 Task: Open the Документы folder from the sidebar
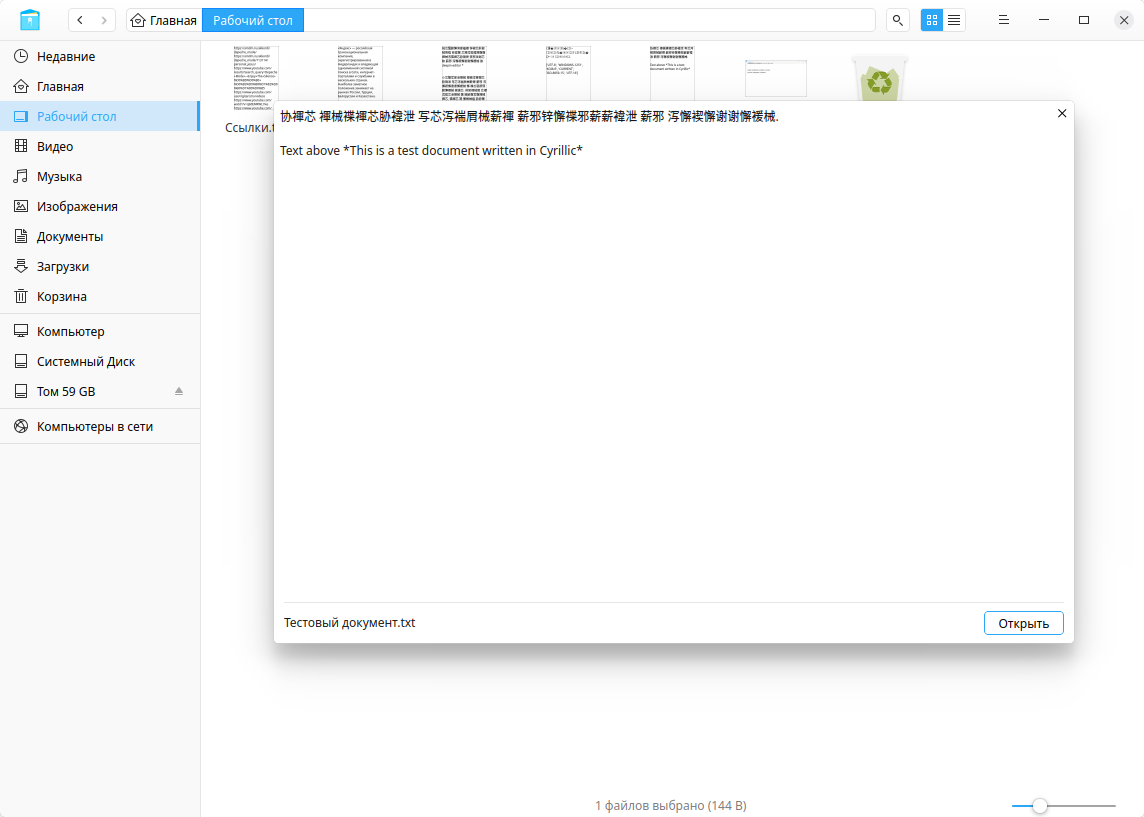pyautogui.click(x=22, y=236)
